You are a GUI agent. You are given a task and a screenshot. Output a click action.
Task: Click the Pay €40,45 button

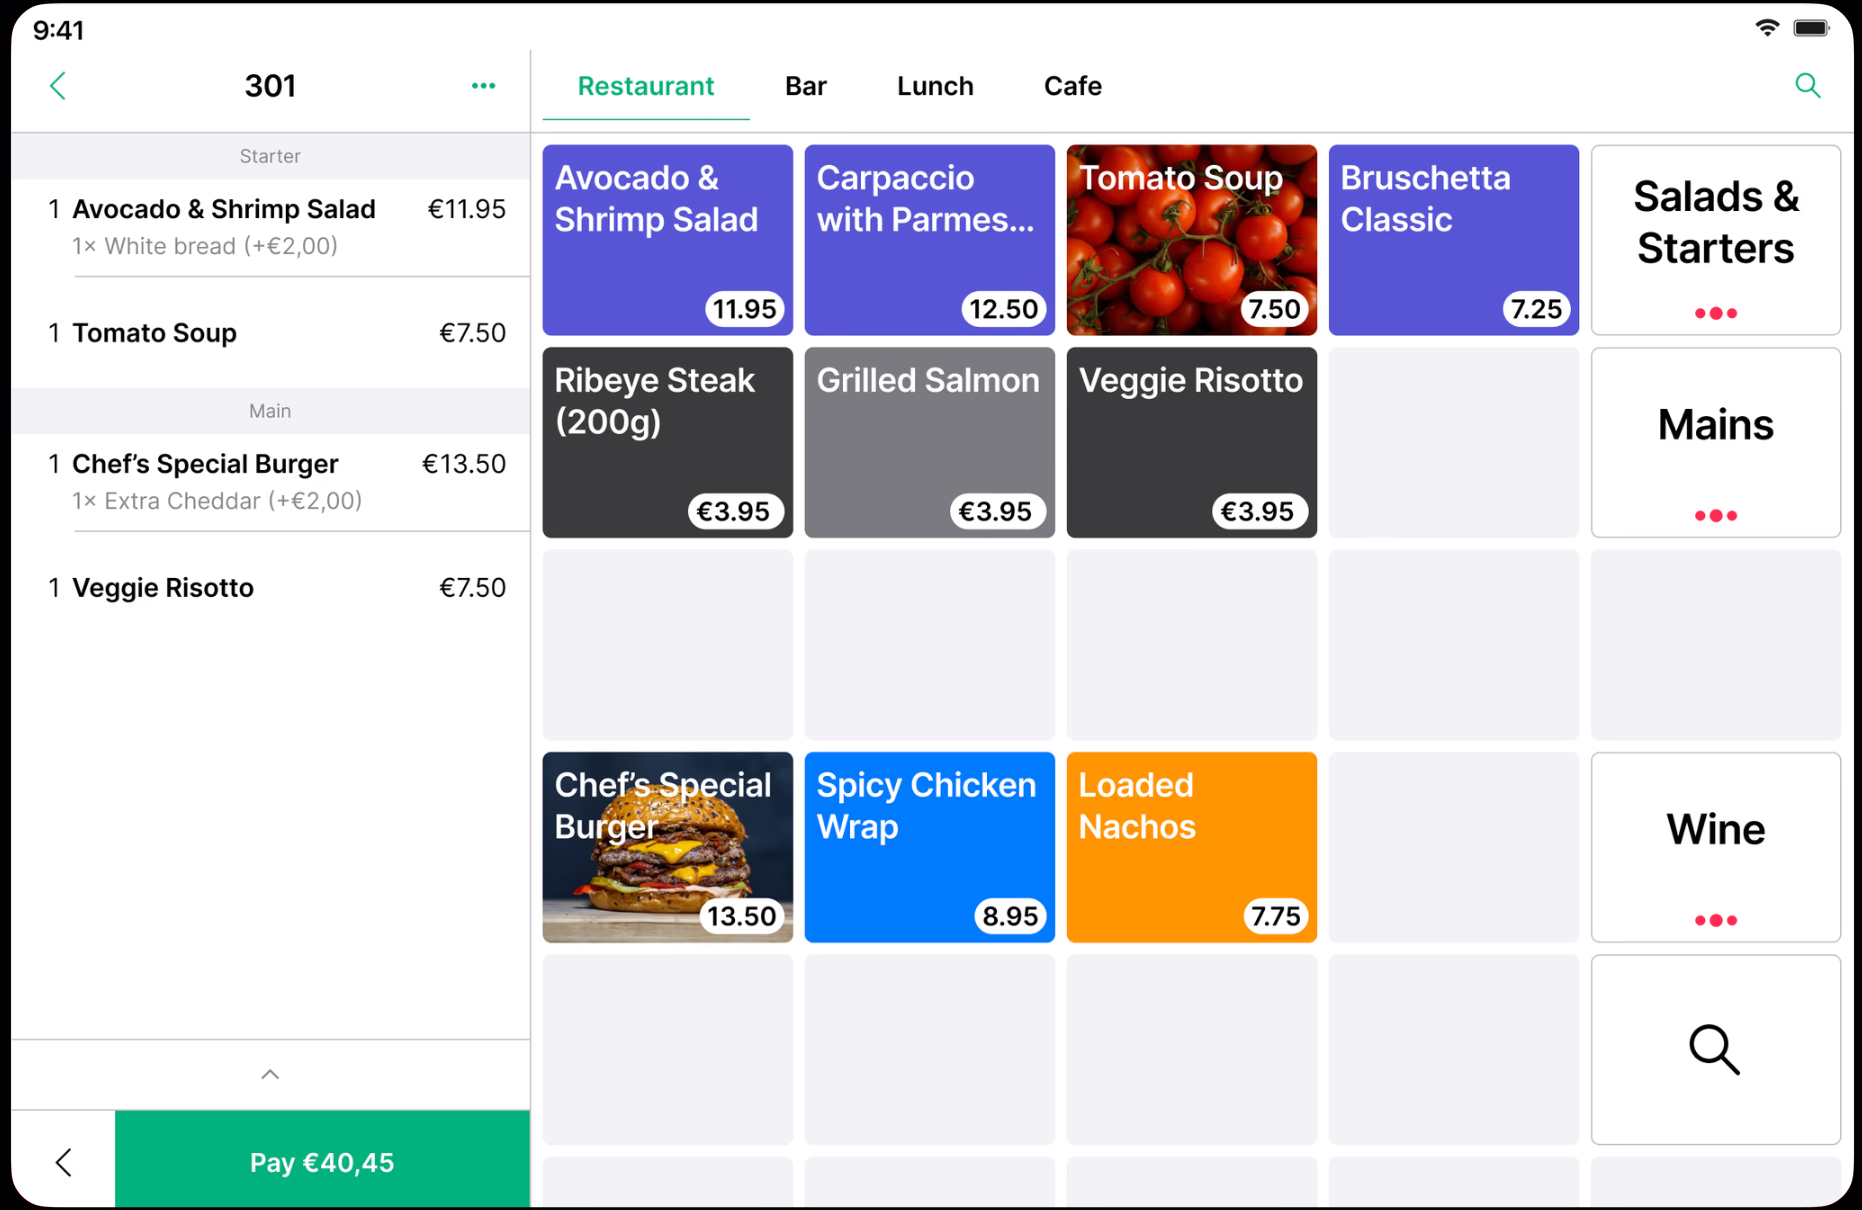[322, 1162]
